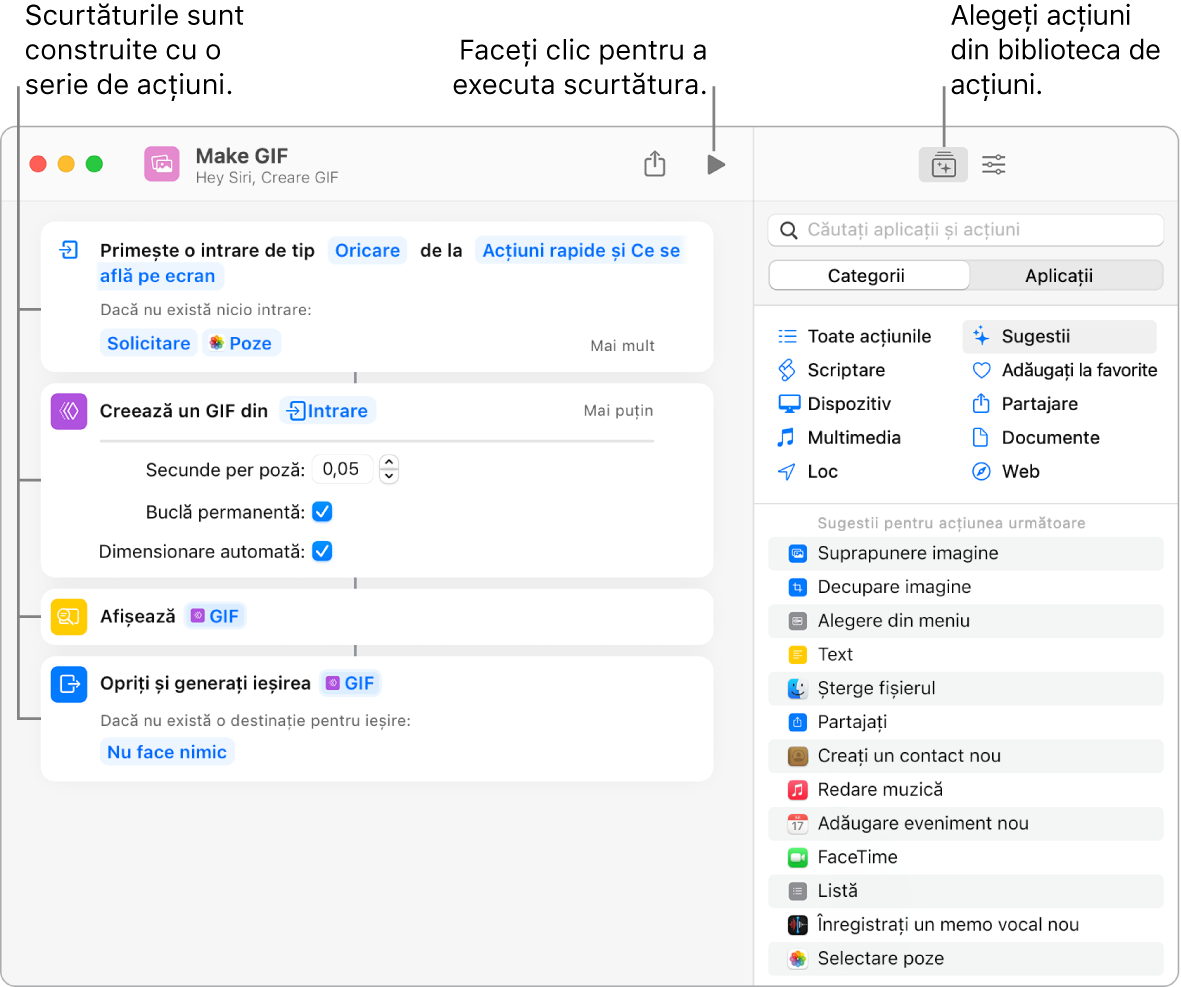
Task: Click the Share icon in toolbar
Action: coord(655,164)
